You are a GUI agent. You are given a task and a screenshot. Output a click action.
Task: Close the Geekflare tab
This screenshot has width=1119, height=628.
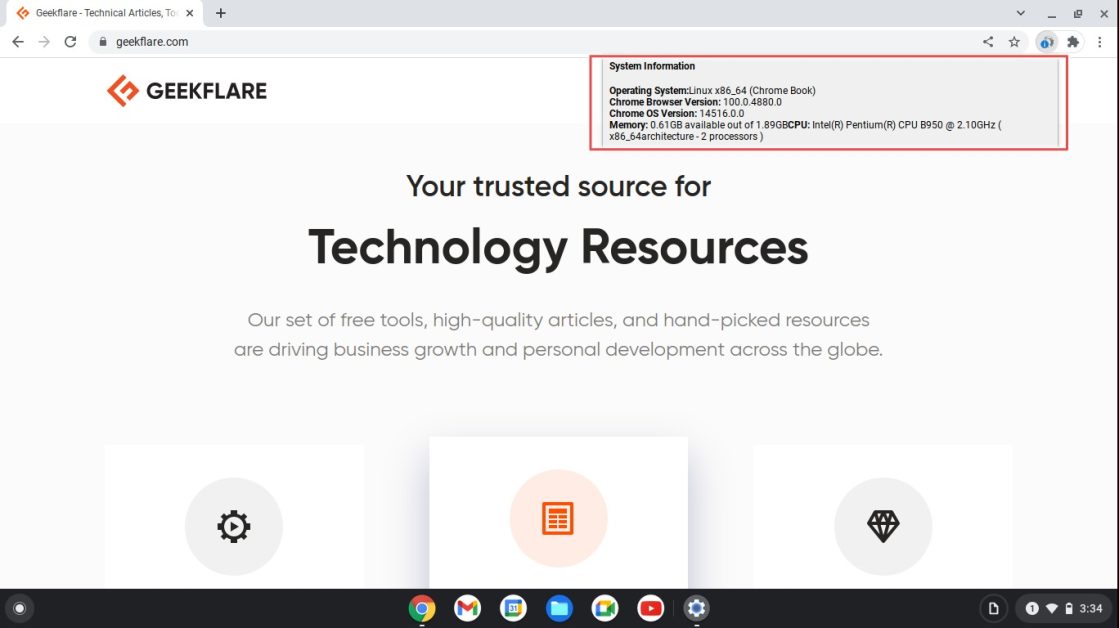point(190,13)
